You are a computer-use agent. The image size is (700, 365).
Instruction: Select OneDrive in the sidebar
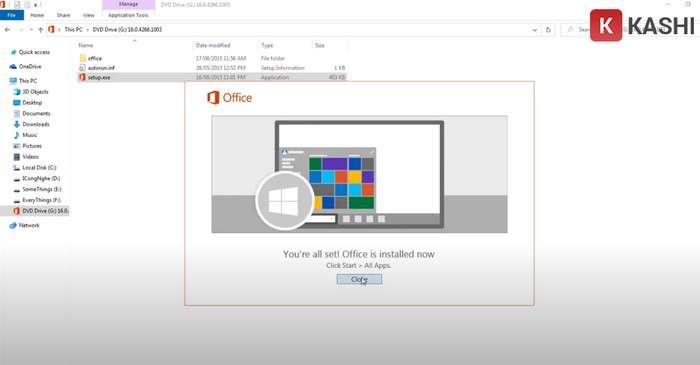30,66
